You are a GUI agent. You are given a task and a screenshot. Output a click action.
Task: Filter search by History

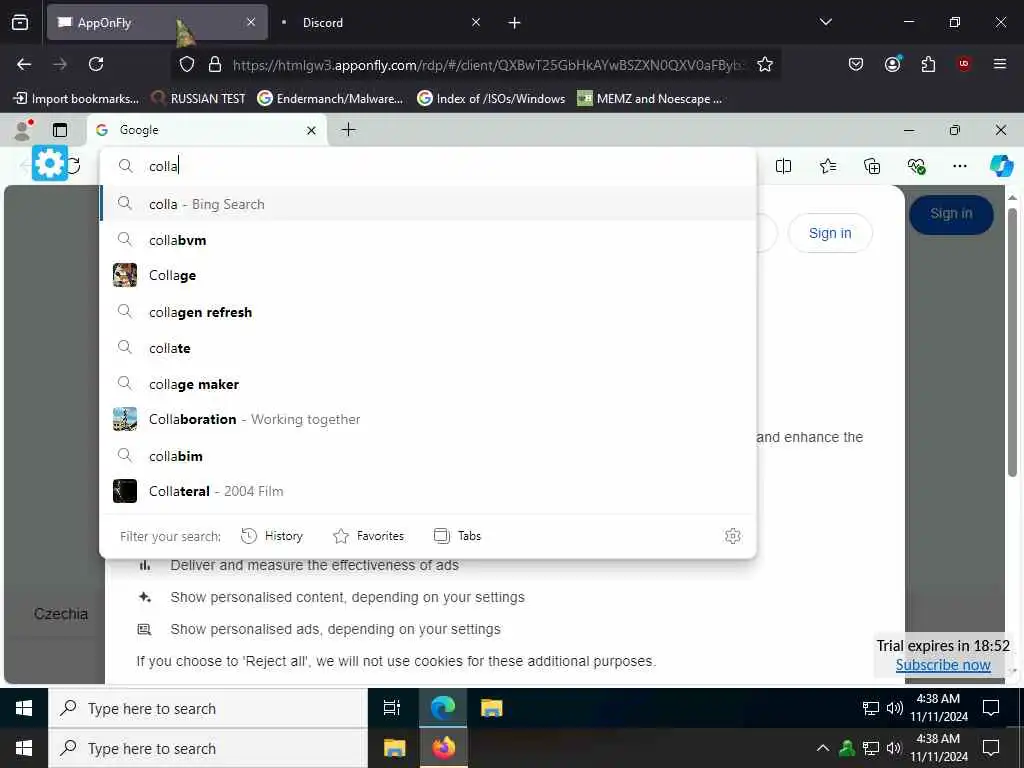click(272, 536)
